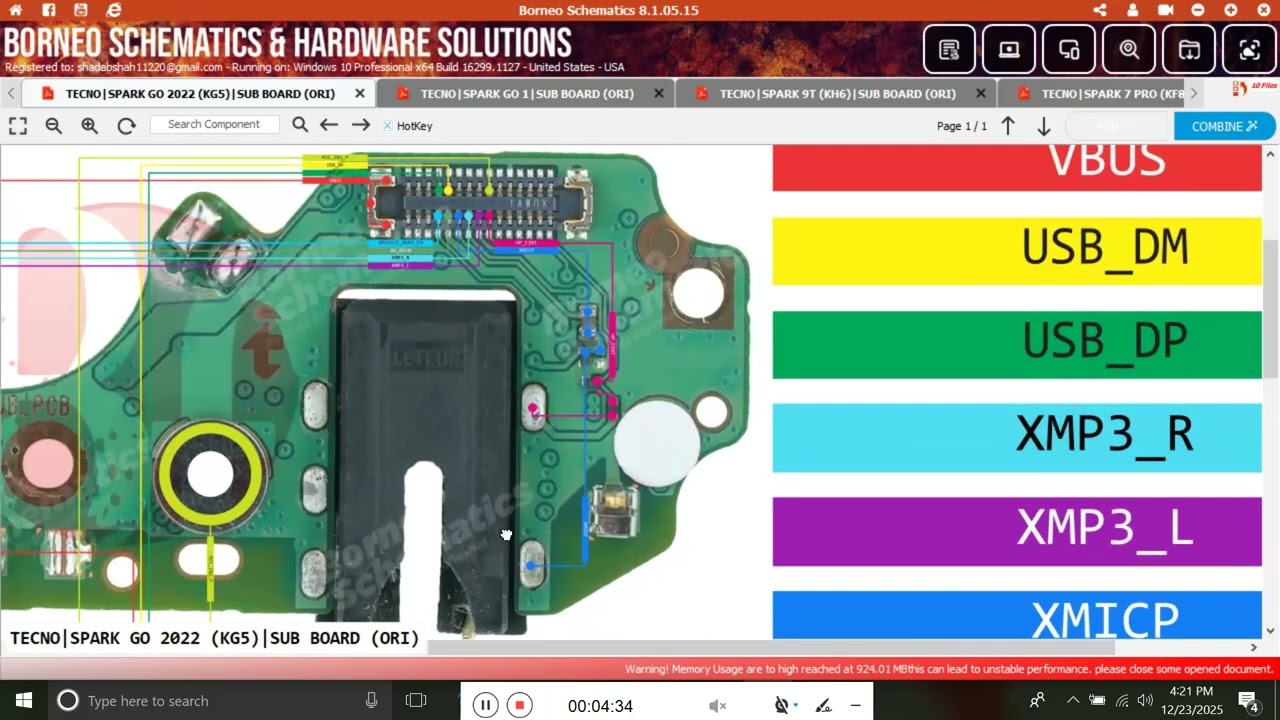Viewport: 1280px width, 720px height.
Task: Select the XMICP blue legend bar
Action: pos(1017,615)
